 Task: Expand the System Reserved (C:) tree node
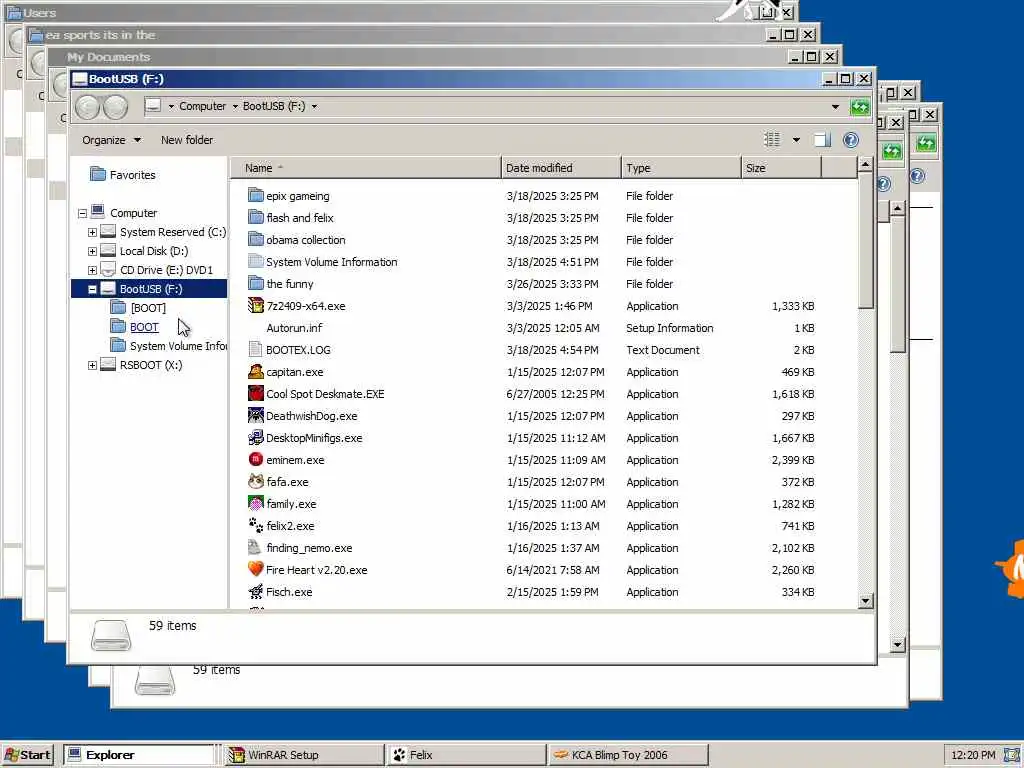point(92,232)
